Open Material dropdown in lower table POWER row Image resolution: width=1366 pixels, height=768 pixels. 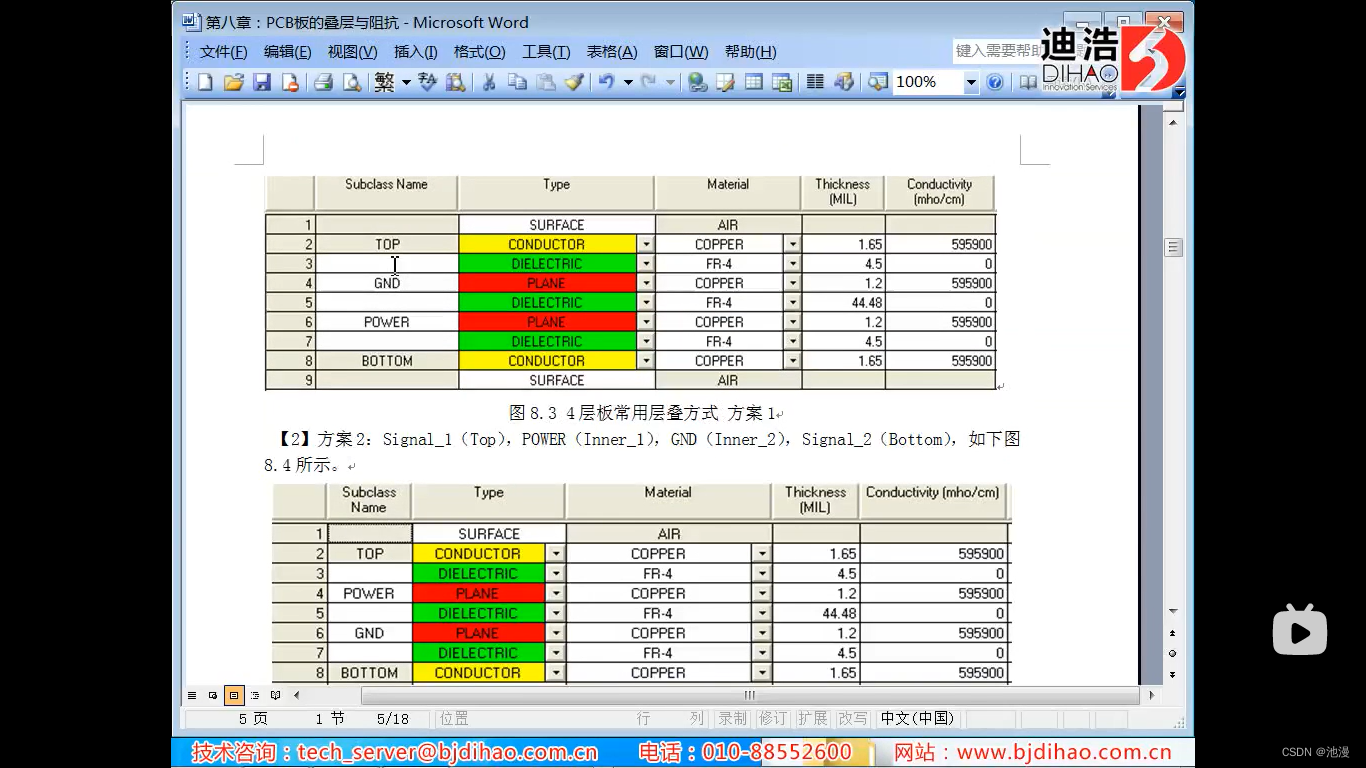point(762,593)
